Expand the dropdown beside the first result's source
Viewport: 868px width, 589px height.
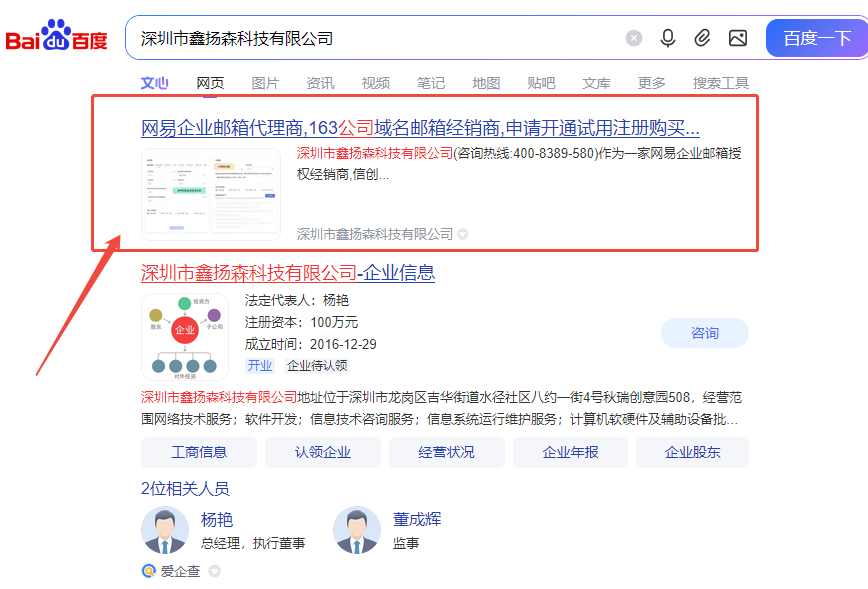tap(463, 235)
